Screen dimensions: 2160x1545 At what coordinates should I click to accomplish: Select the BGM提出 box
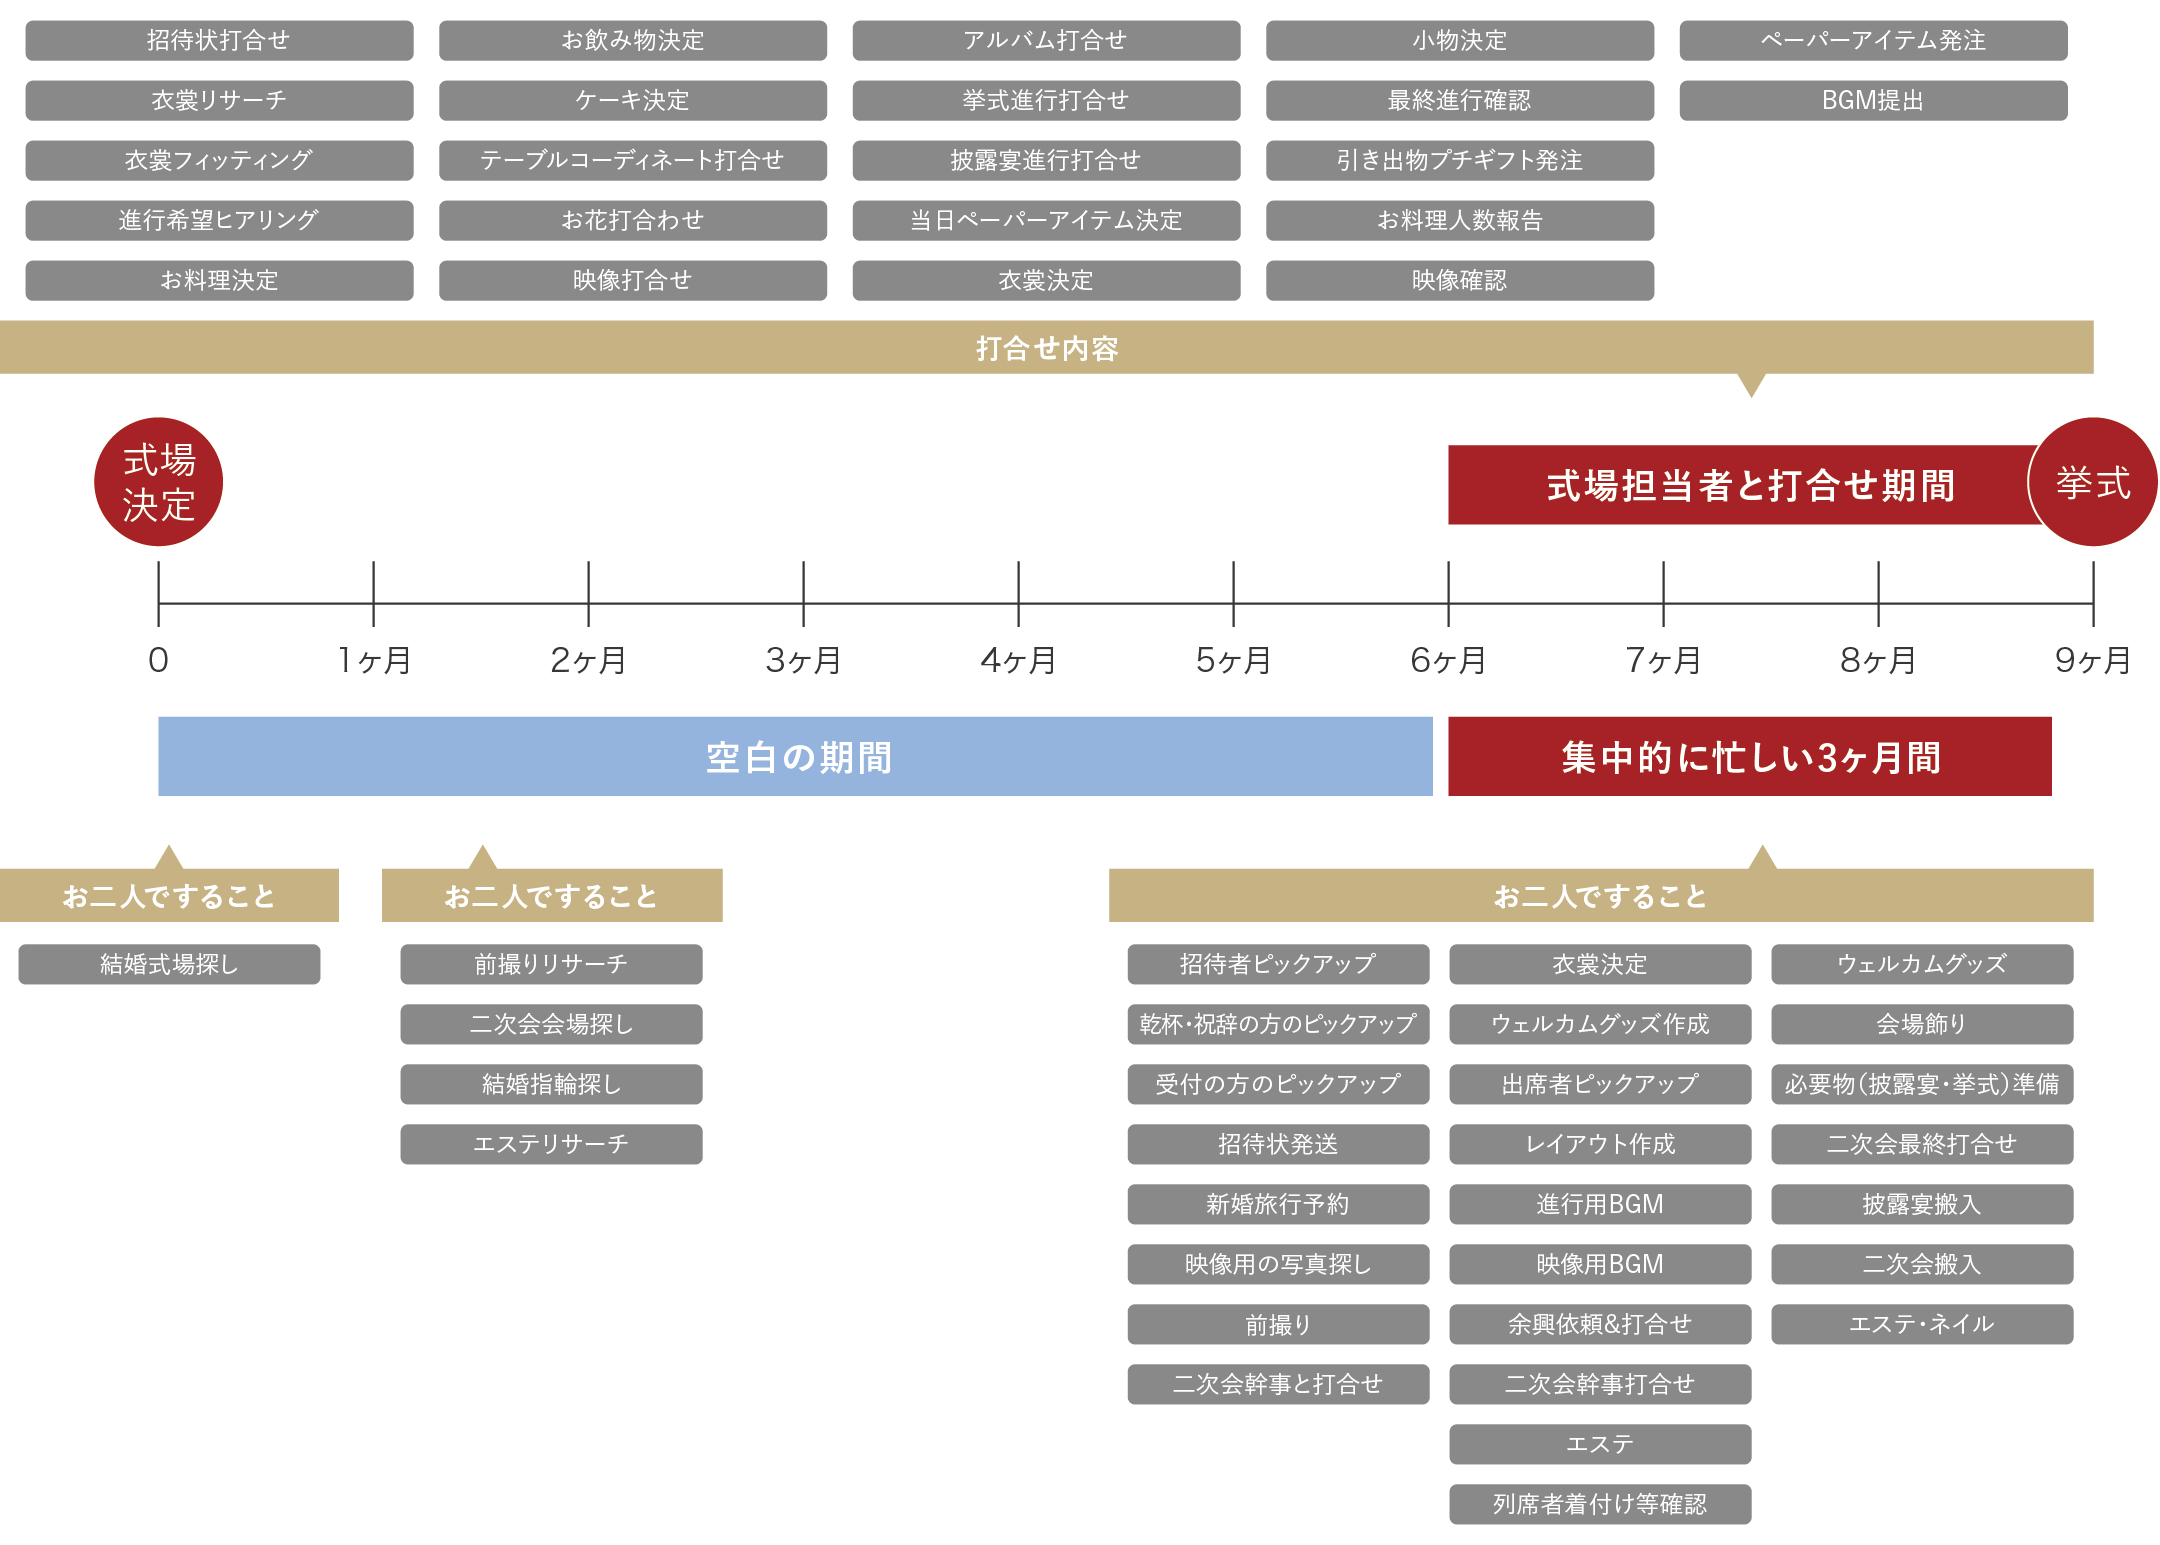point(1873,100)
